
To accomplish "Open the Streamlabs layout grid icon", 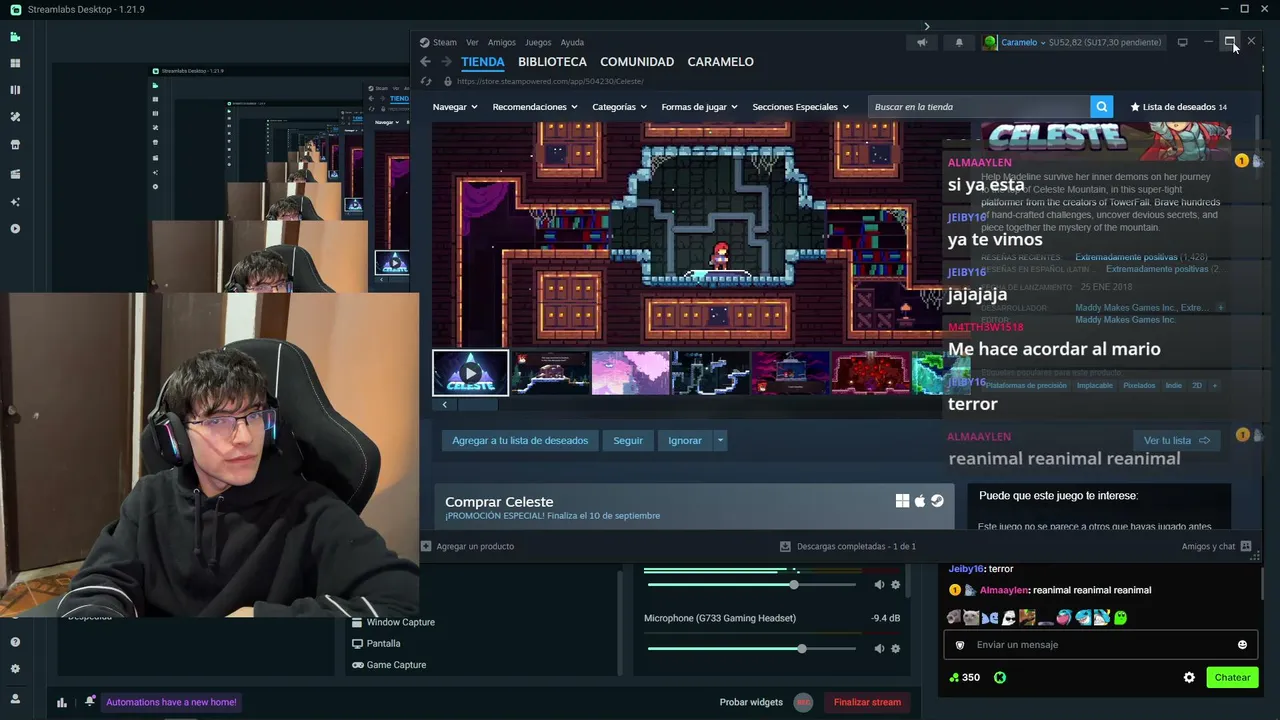I will (15, 63).
